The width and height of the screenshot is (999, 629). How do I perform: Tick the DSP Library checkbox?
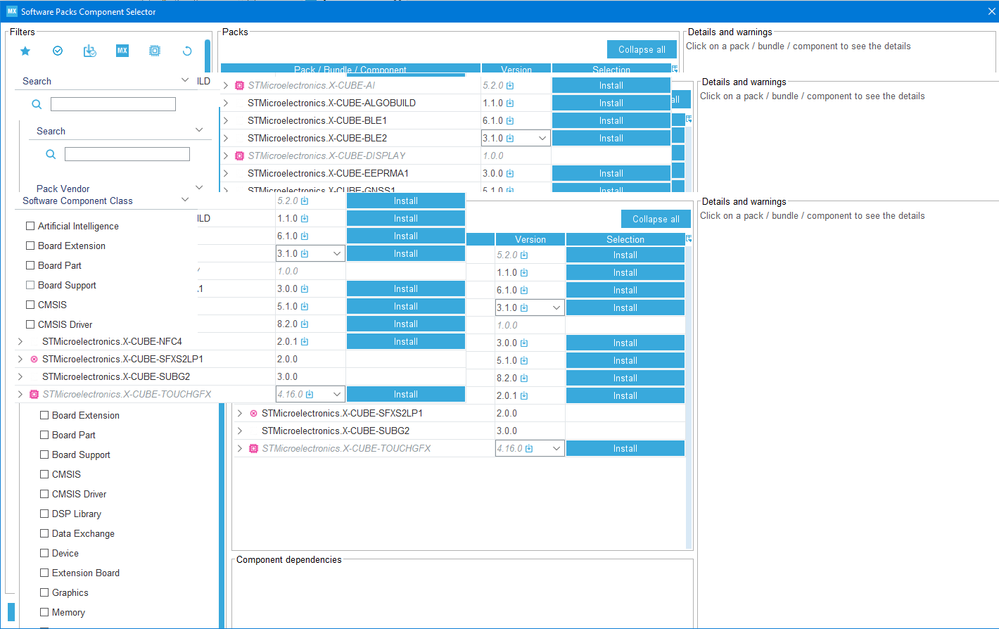click(x=44, y=514)
